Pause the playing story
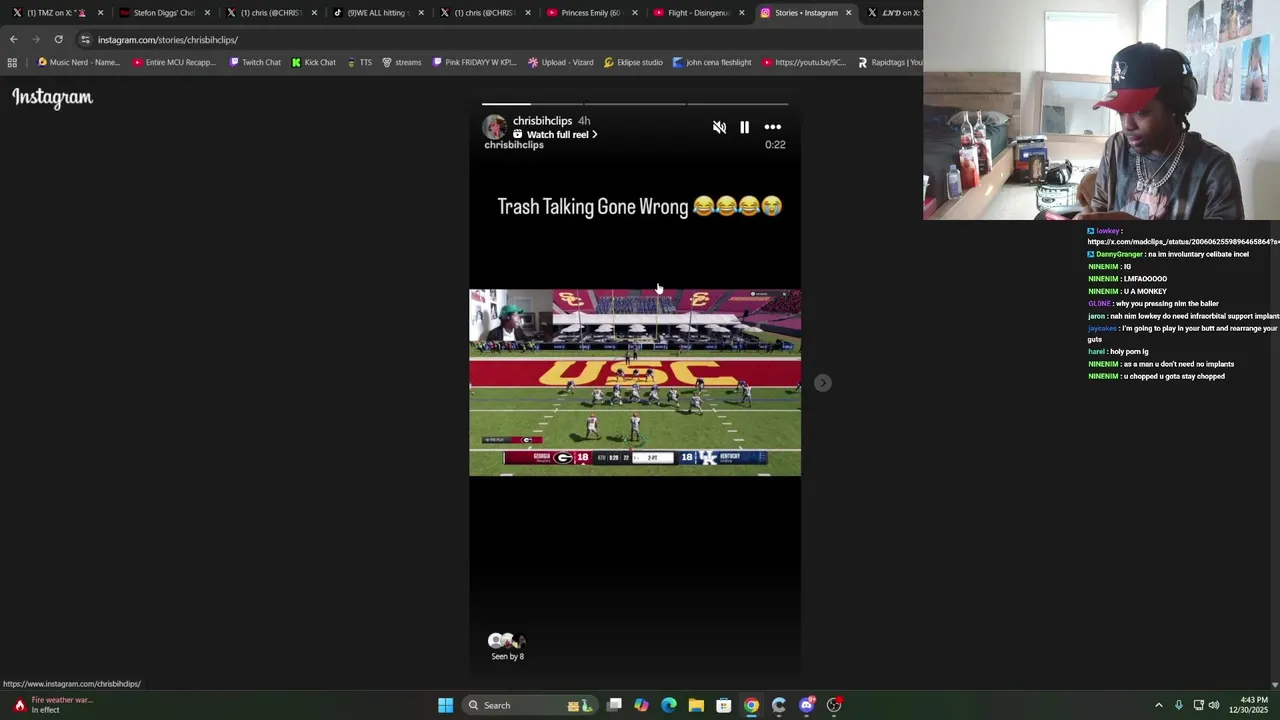Viewport: 1280px width, 720px height. [x=744, y=127]
